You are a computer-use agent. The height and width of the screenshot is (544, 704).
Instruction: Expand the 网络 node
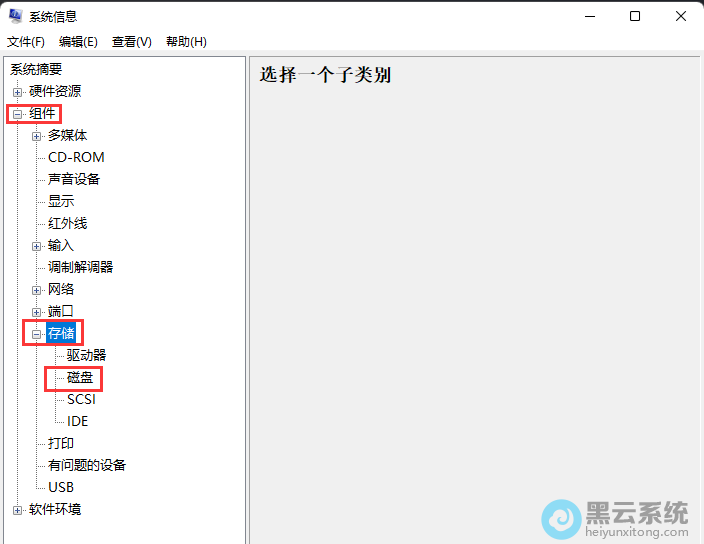(37, 290)
